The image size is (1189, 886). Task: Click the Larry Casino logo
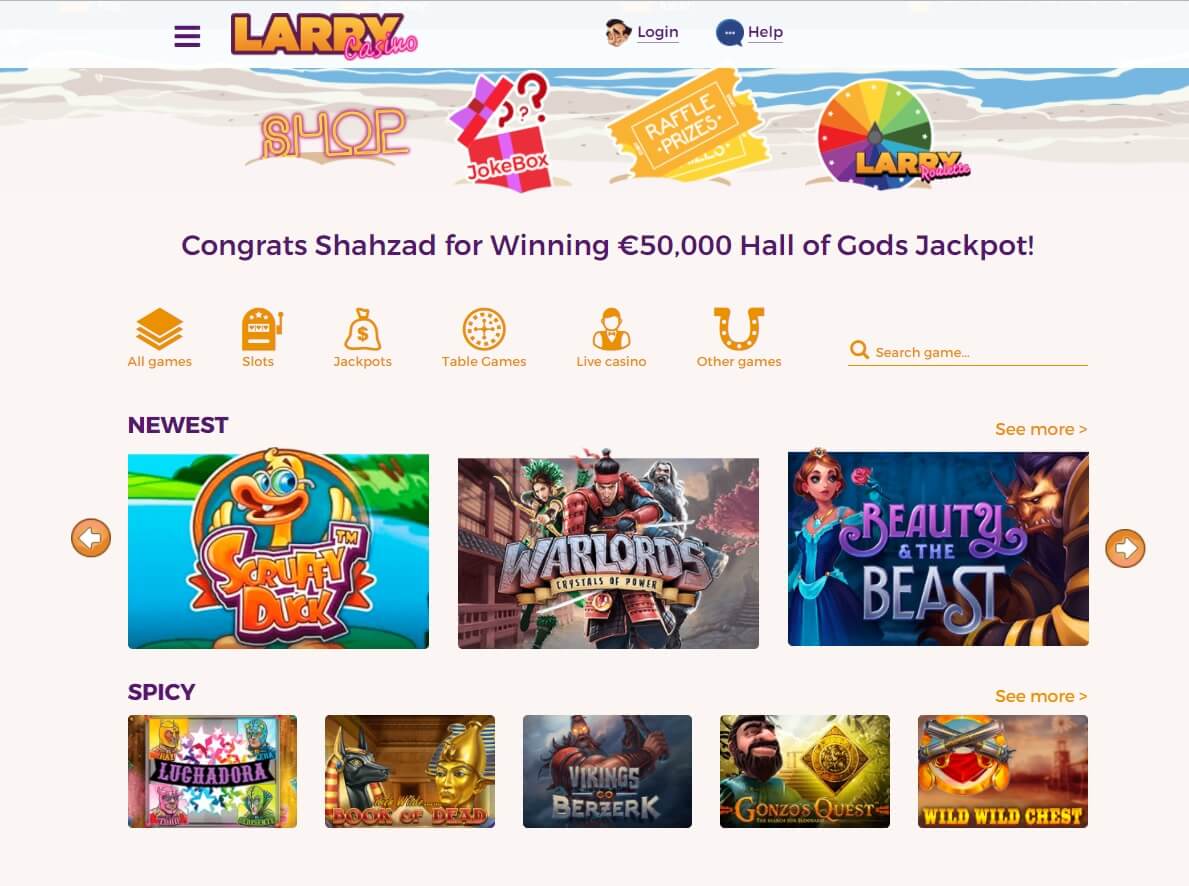click(x=324, y=35)
